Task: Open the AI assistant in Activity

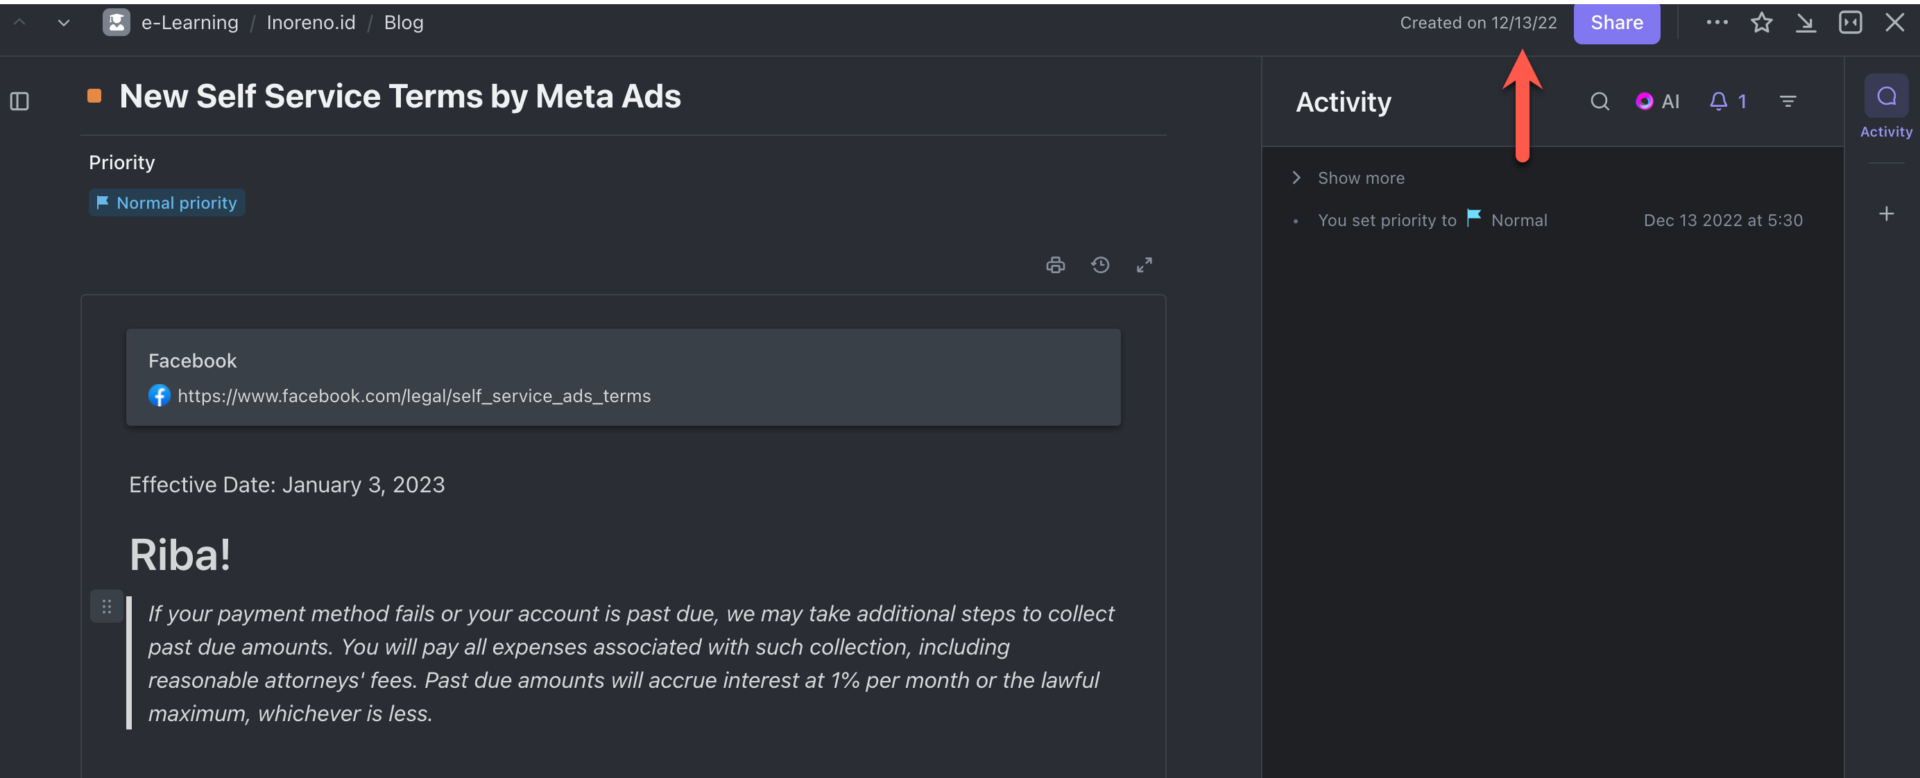Action: (x=1657, y=101)
